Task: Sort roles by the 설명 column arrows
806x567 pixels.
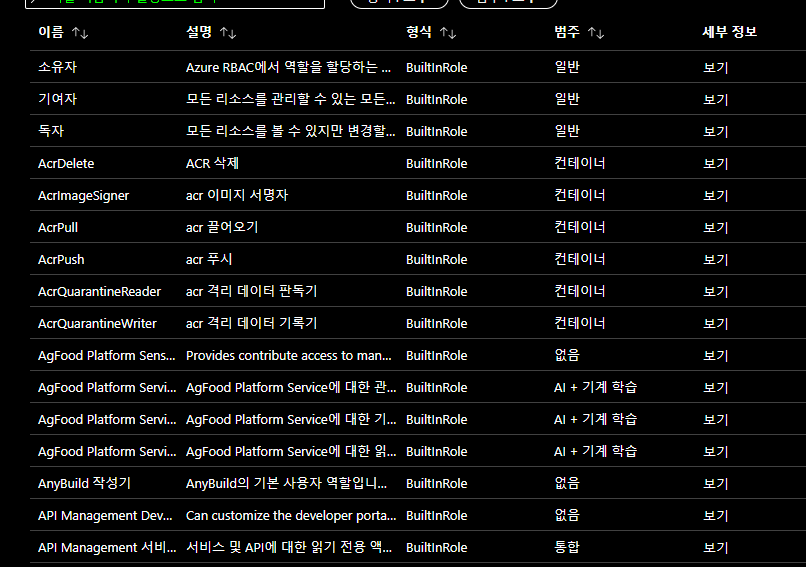Action: tap(228, 33)
